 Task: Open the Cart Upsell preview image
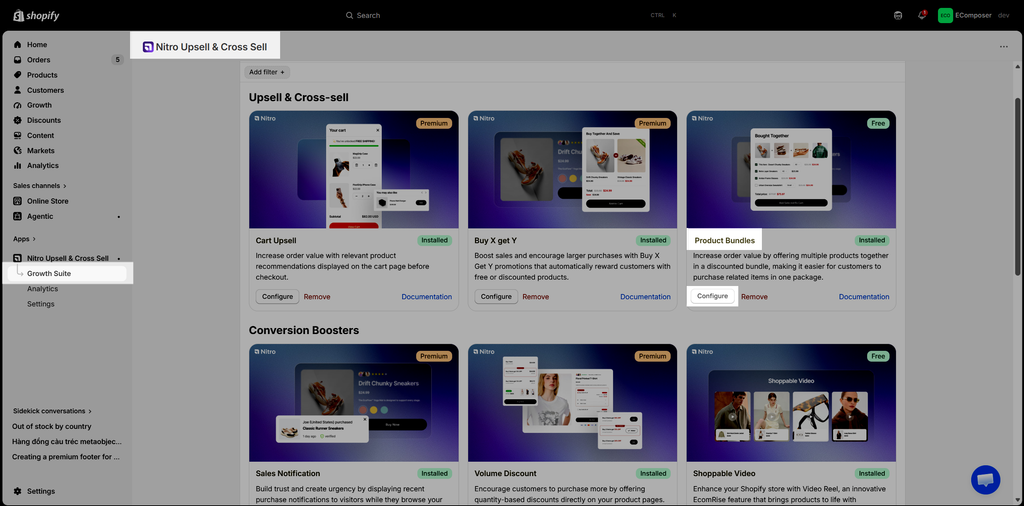point(354,170)
